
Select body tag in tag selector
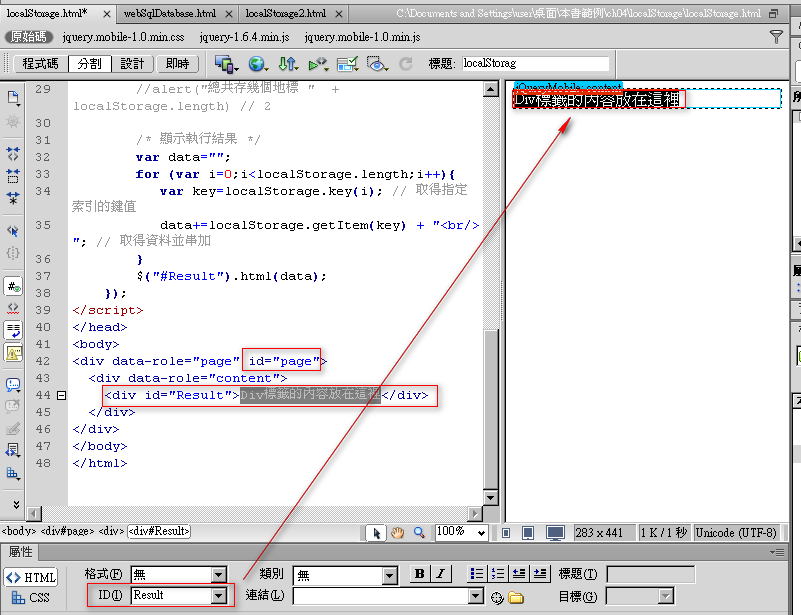click(x=19, y=532)
